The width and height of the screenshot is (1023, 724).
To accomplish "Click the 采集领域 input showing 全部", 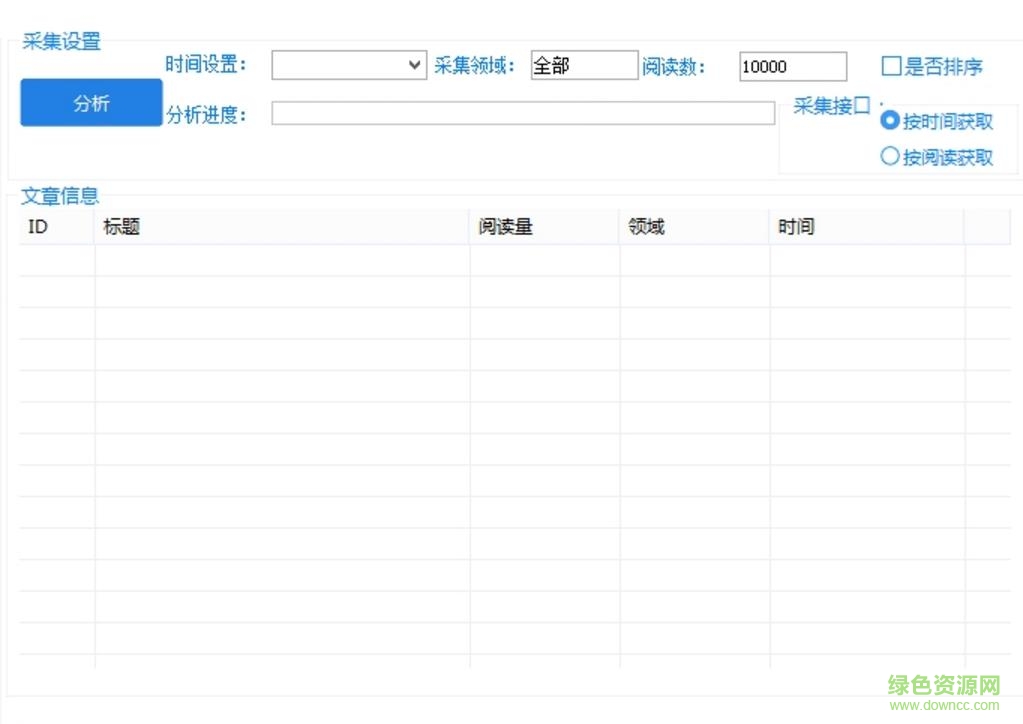I will [x=584, y=65].
